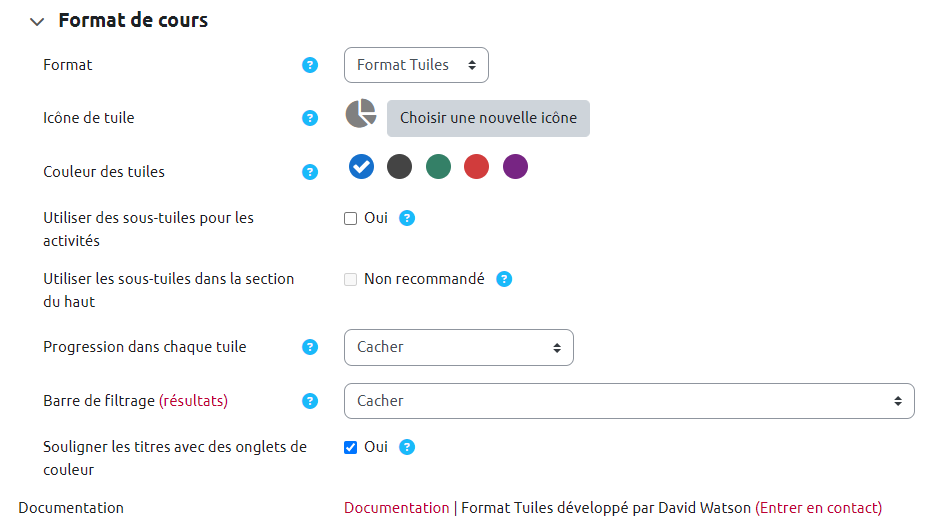The width and height of the screenshot is (933, 531).
Task: Open the Format Tuiles dropdown
Action: point(416,65)
